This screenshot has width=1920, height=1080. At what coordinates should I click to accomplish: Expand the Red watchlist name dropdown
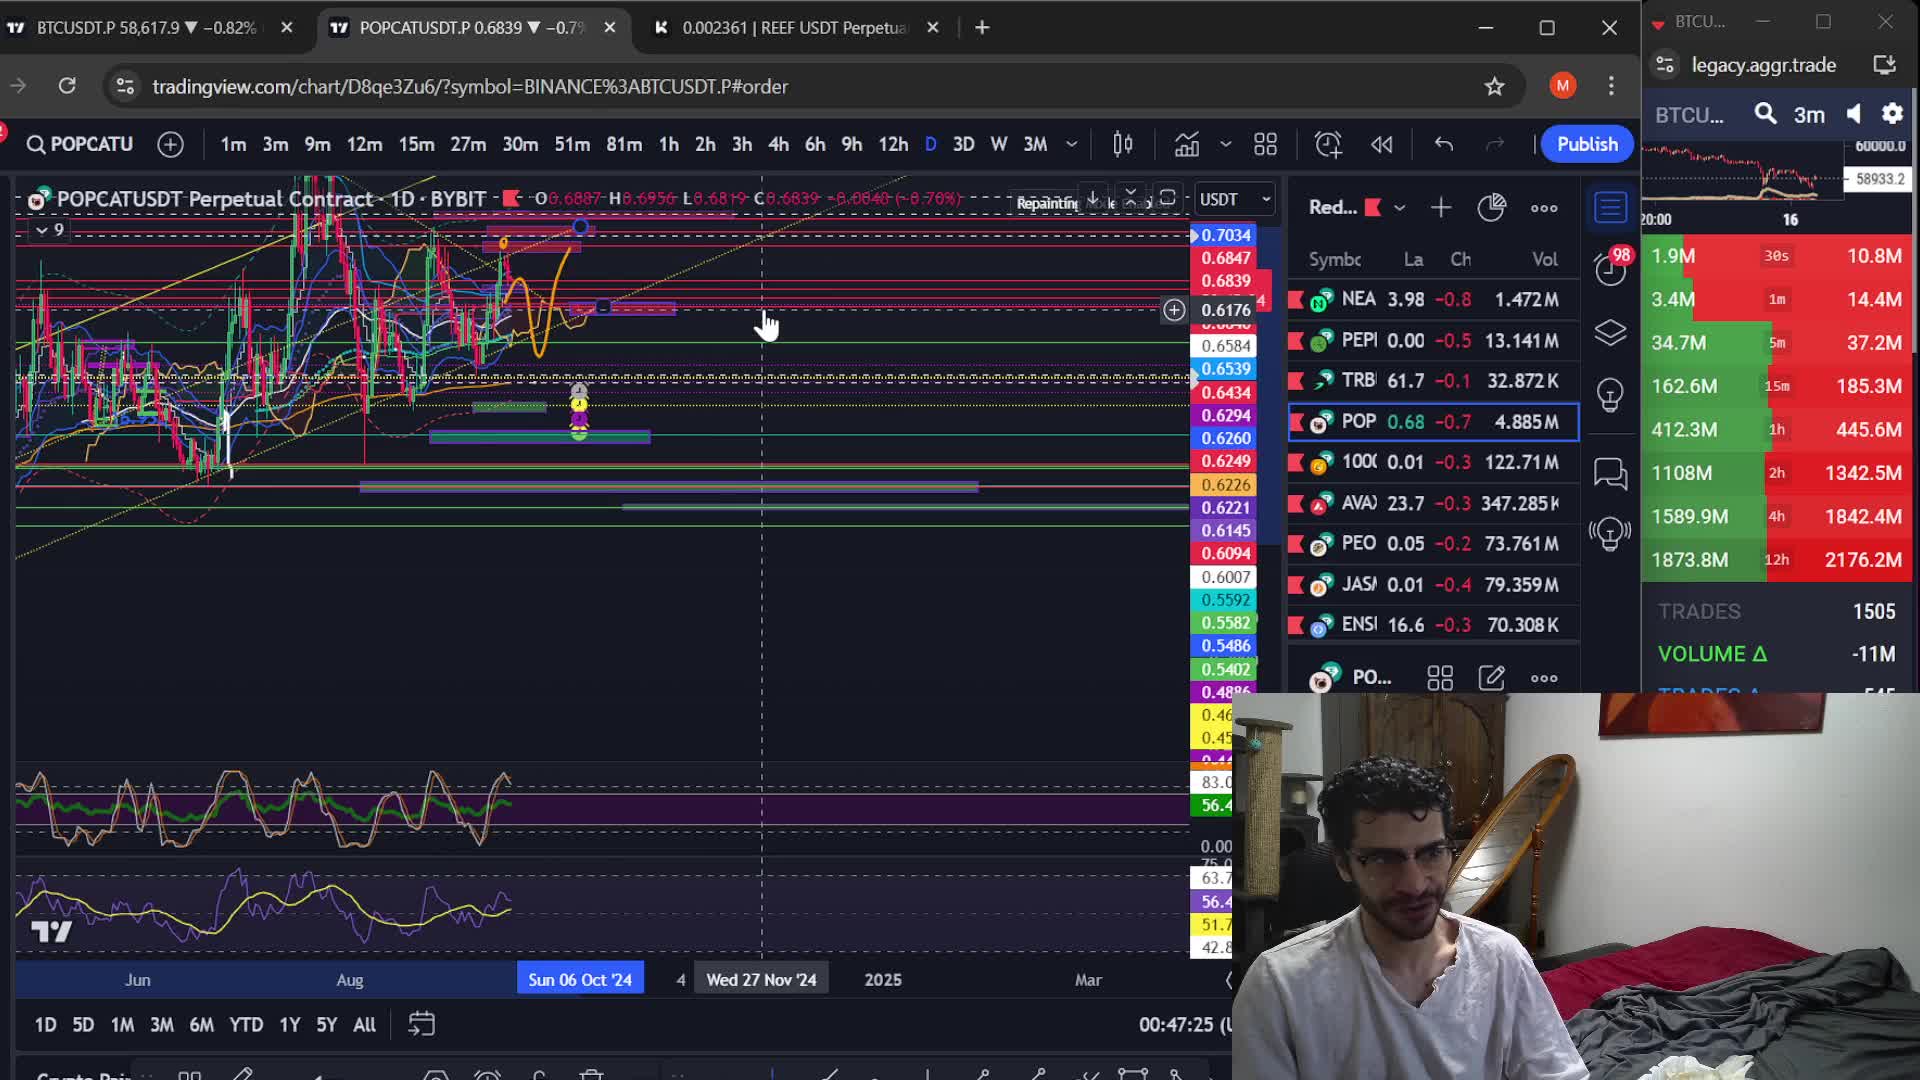[1399, 208]
